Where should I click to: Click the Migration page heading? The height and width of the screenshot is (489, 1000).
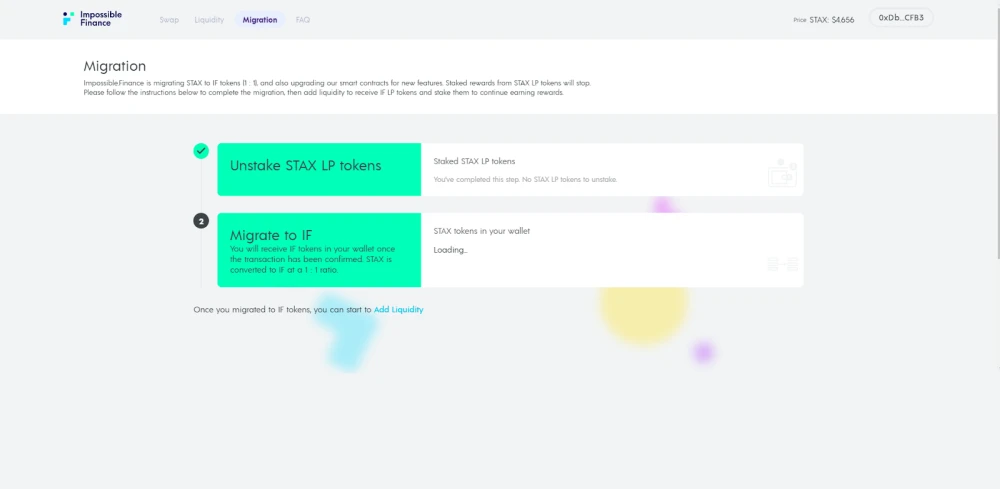(x=115, y=66)
